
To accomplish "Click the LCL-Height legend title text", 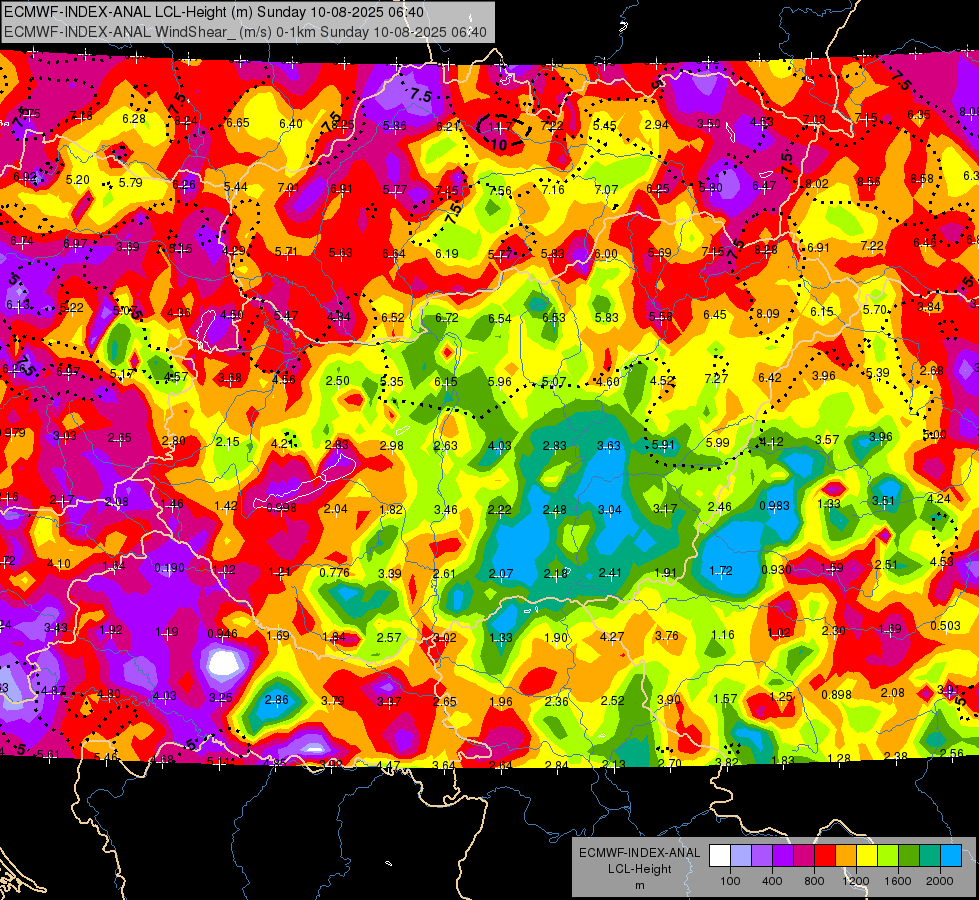I will pyautogui.click(x=639, y=869).
